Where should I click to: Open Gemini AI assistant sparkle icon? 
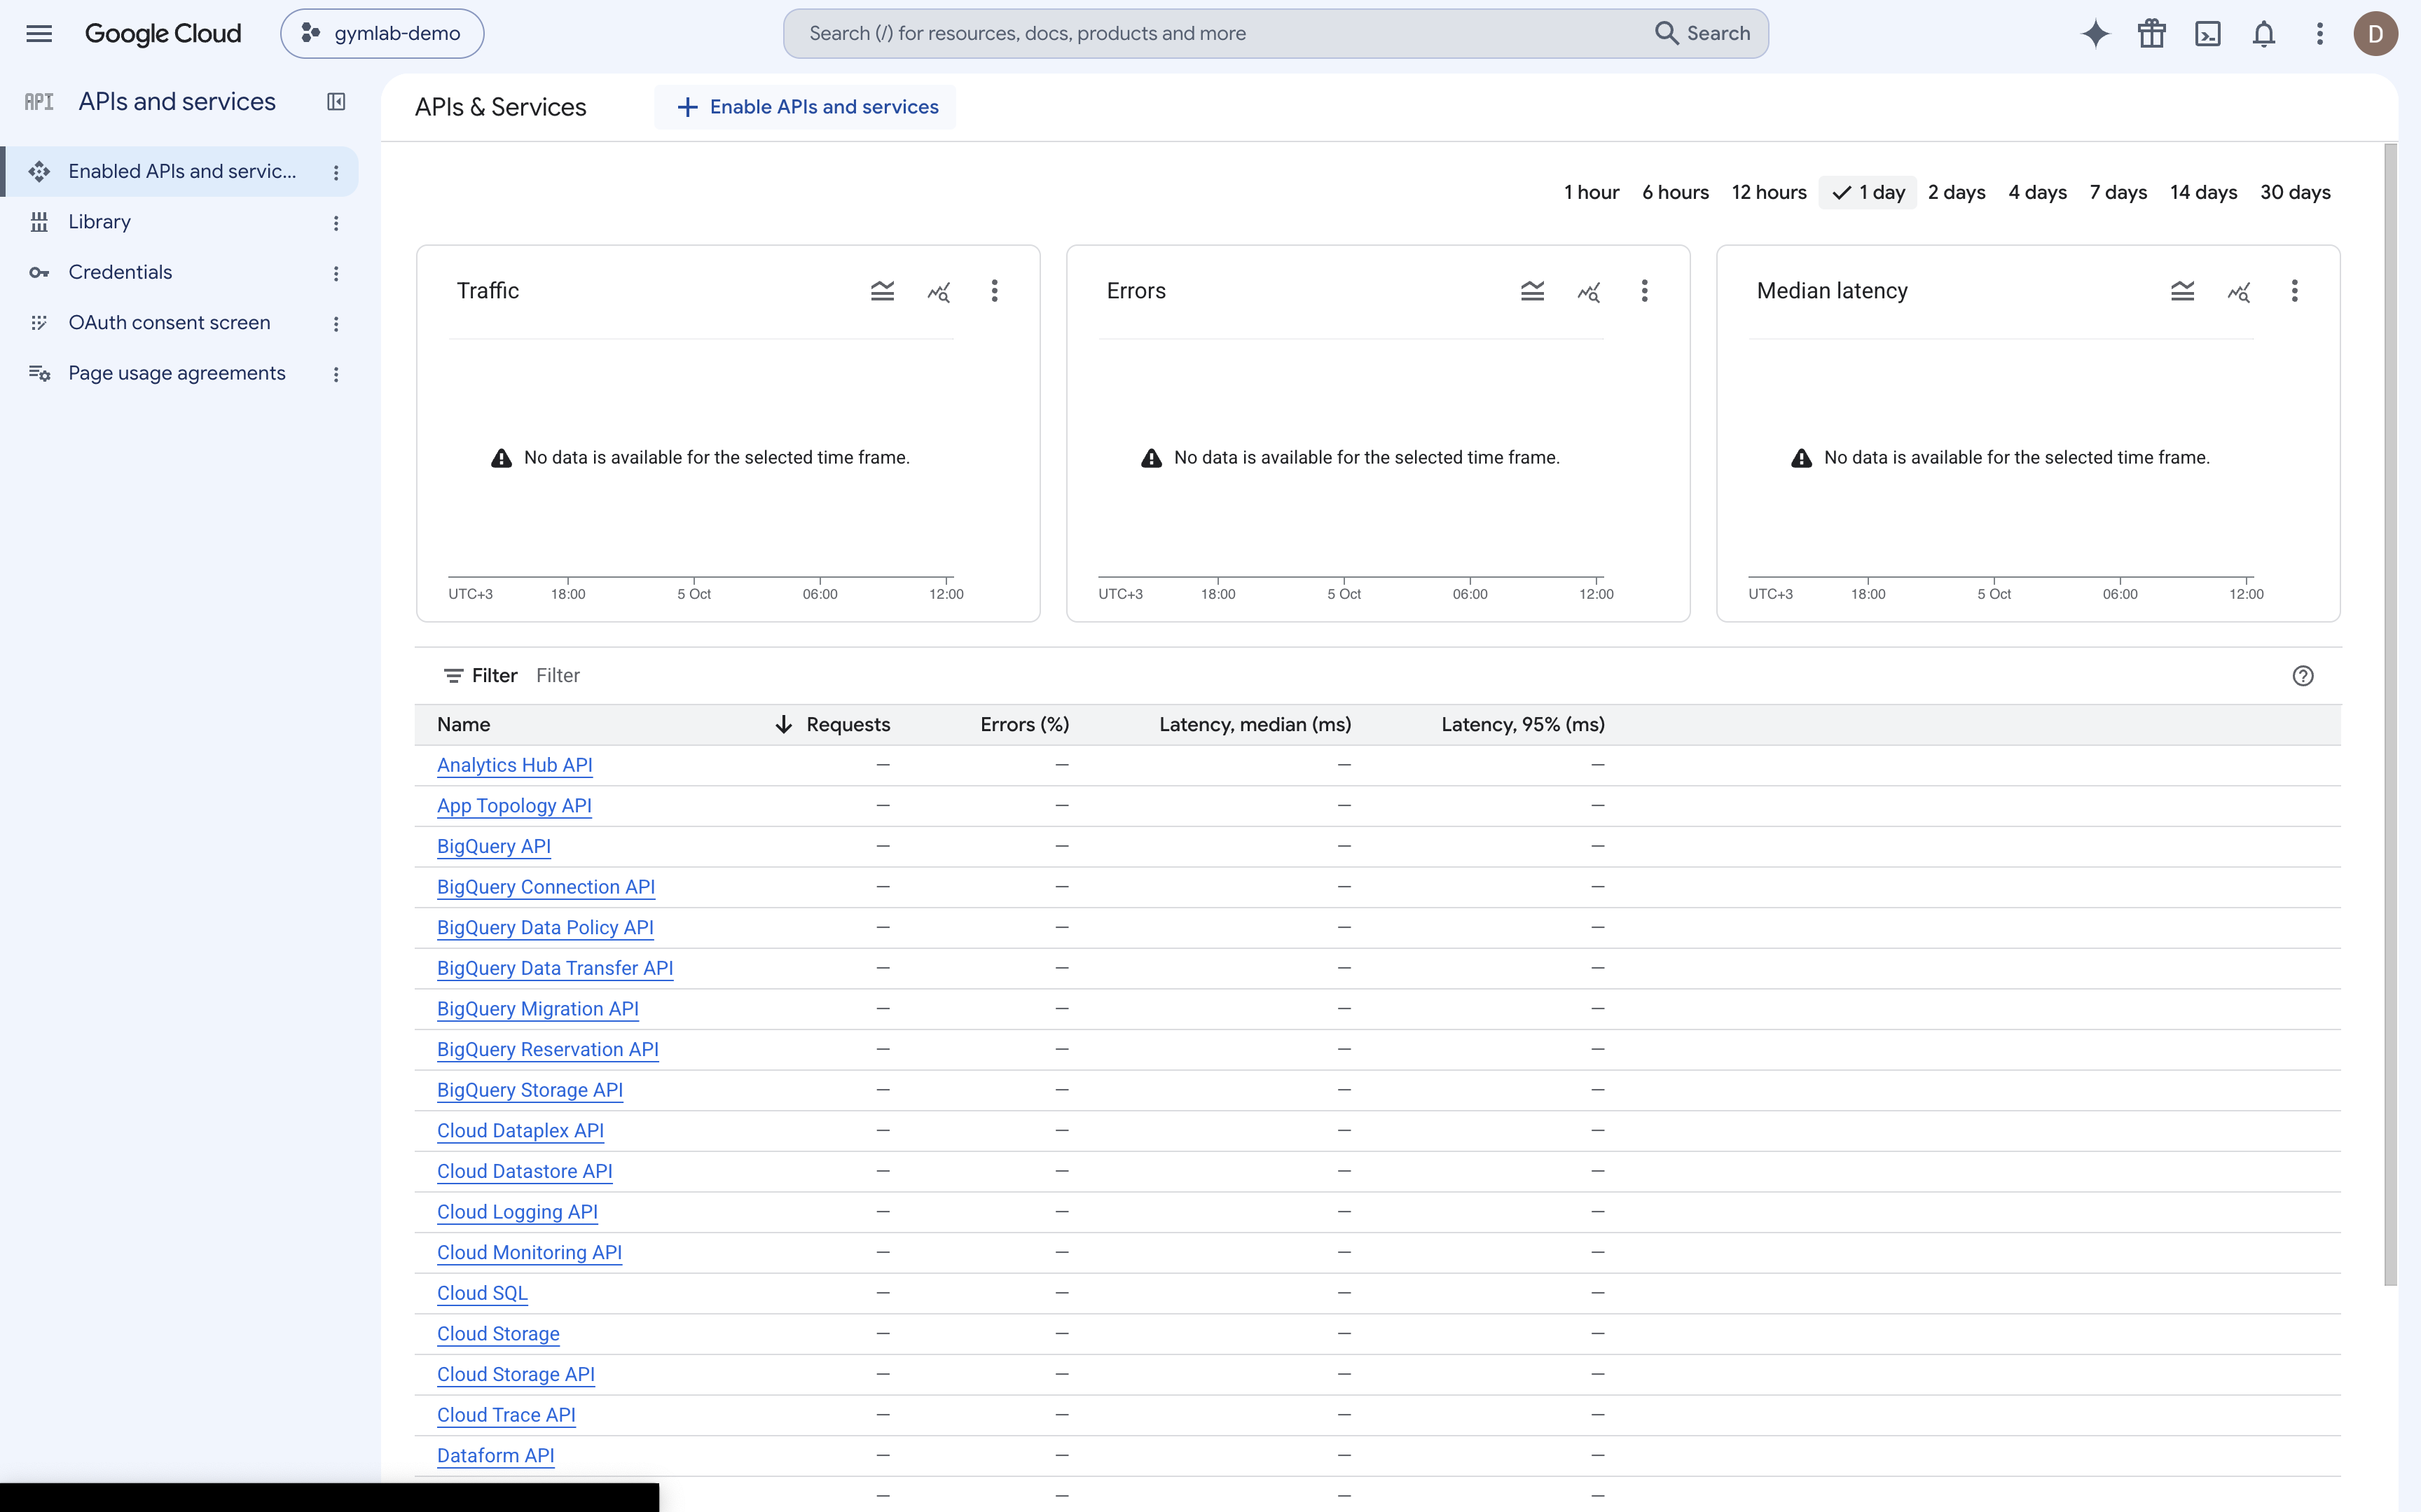(x=2095, y=33)
